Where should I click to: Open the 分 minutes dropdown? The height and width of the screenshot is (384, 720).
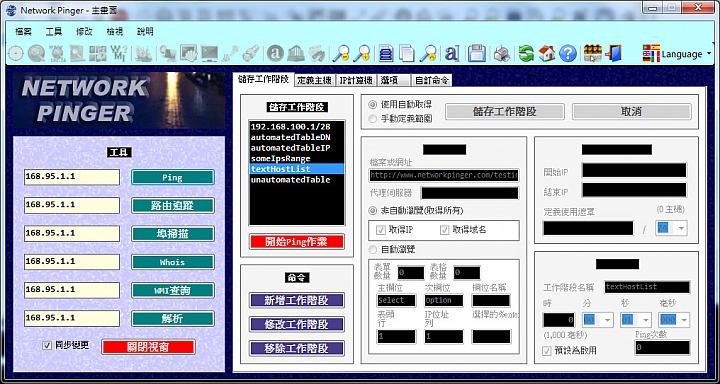607,320
